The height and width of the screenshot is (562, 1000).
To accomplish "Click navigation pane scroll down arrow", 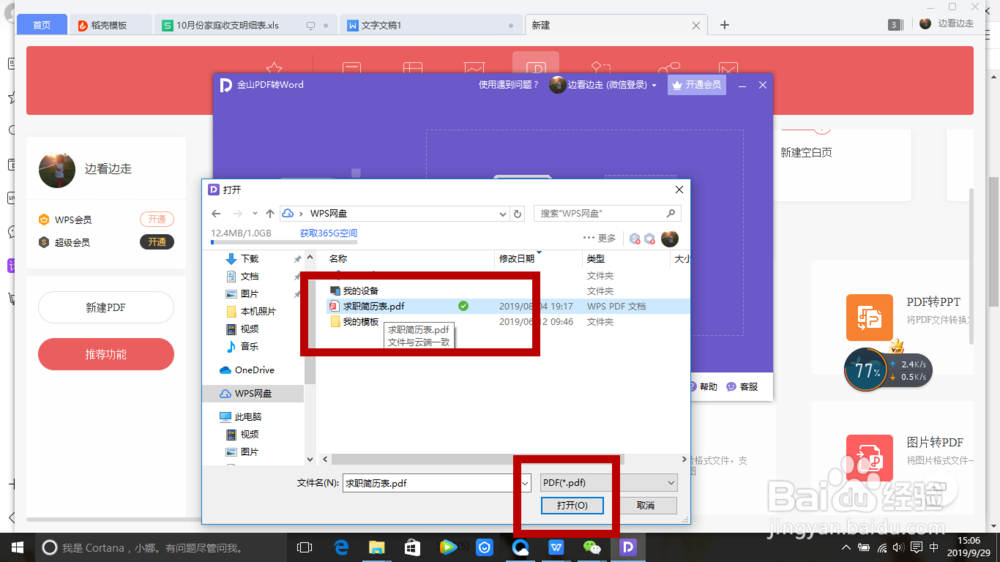I will pyautogui.click(x=310, y=459).
